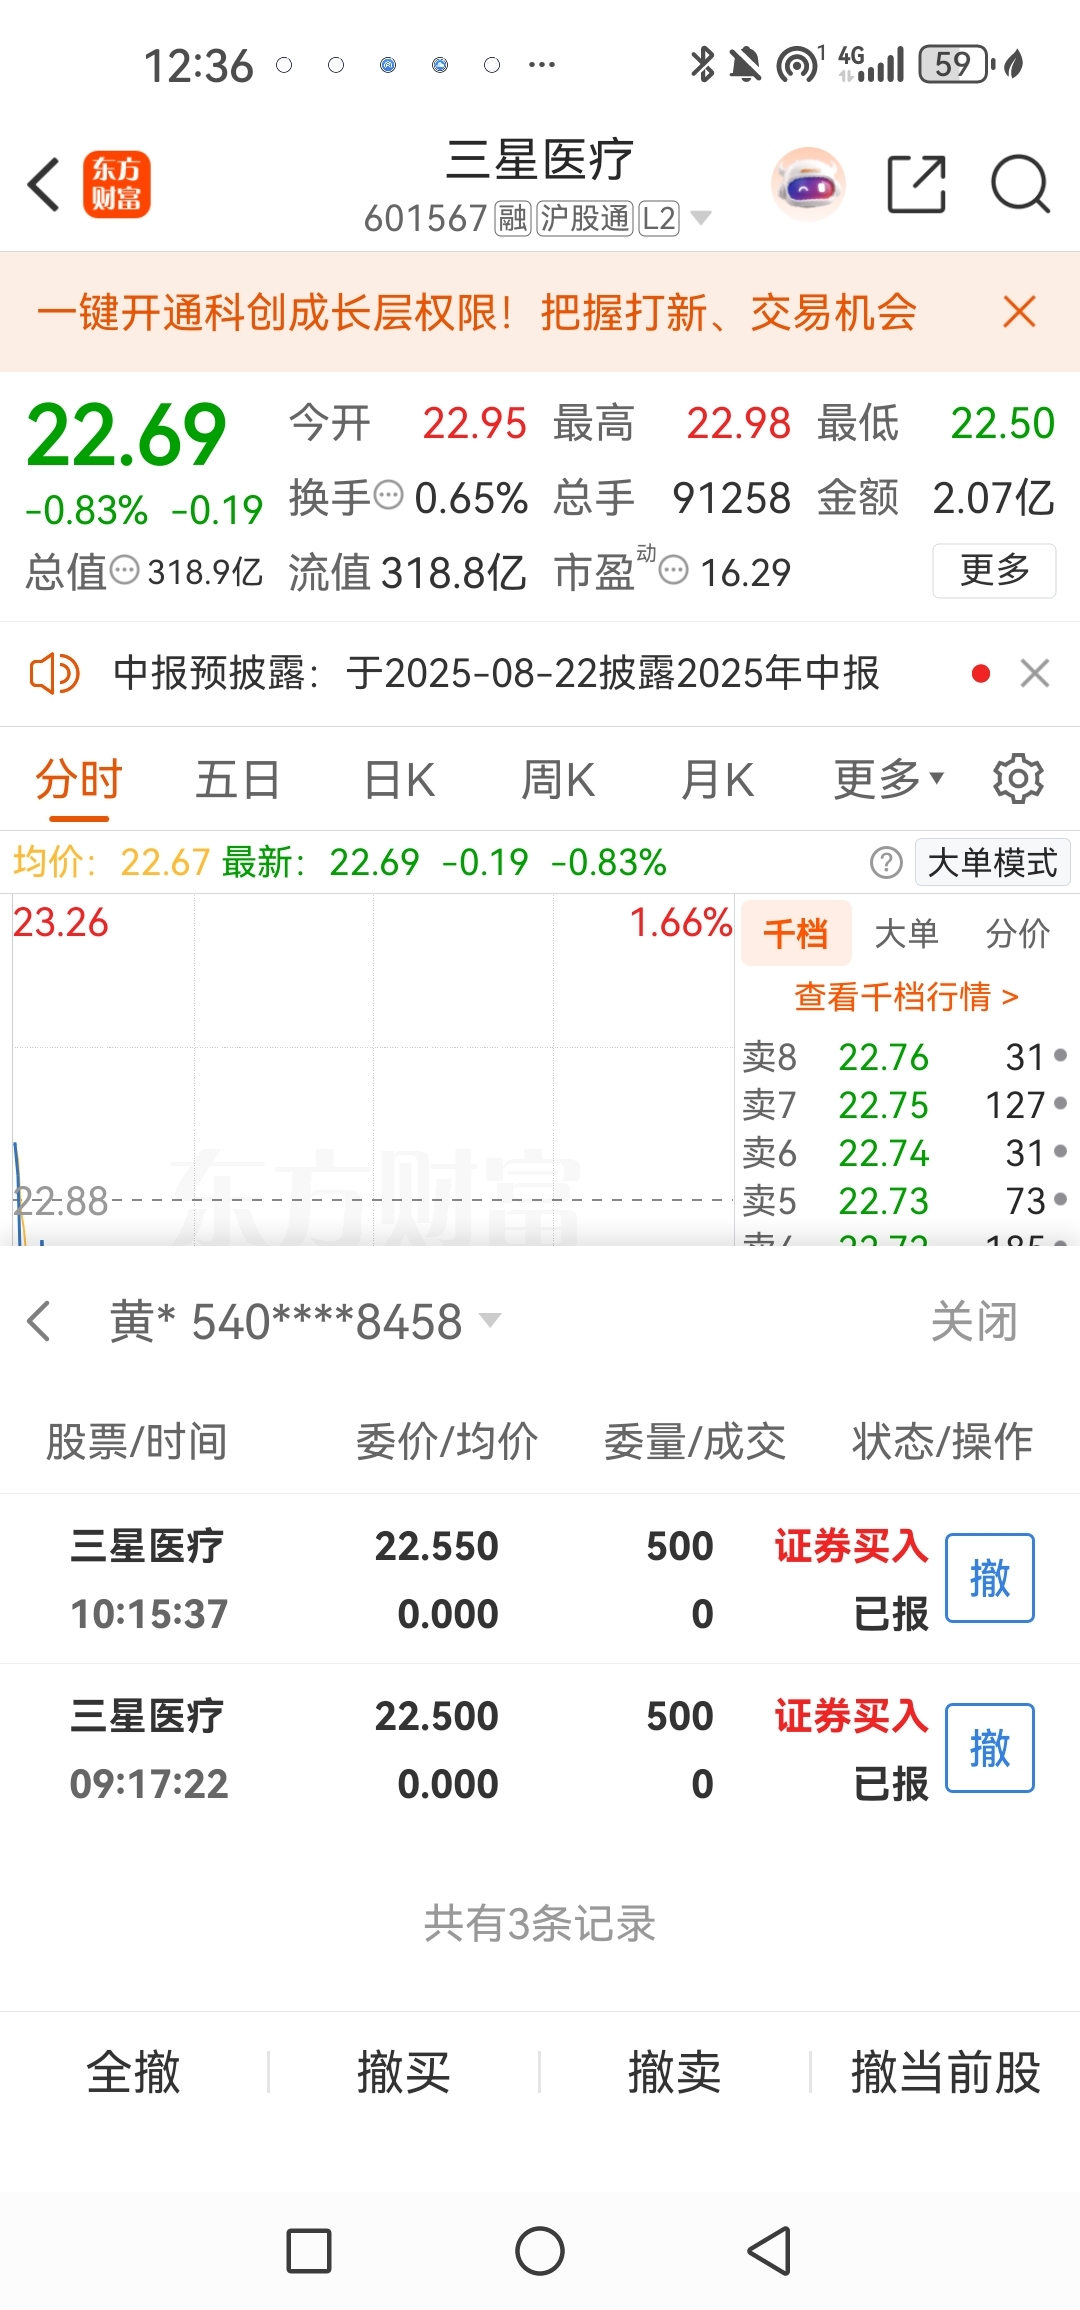Tap the L2 level tag
Viewport: 1080px width, 2310px height.
(659, 218)
